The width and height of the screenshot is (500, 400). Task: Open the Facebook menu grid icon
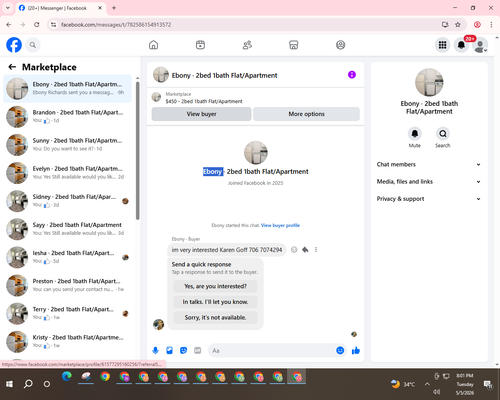pyautogui.click(x=442, y=45)
